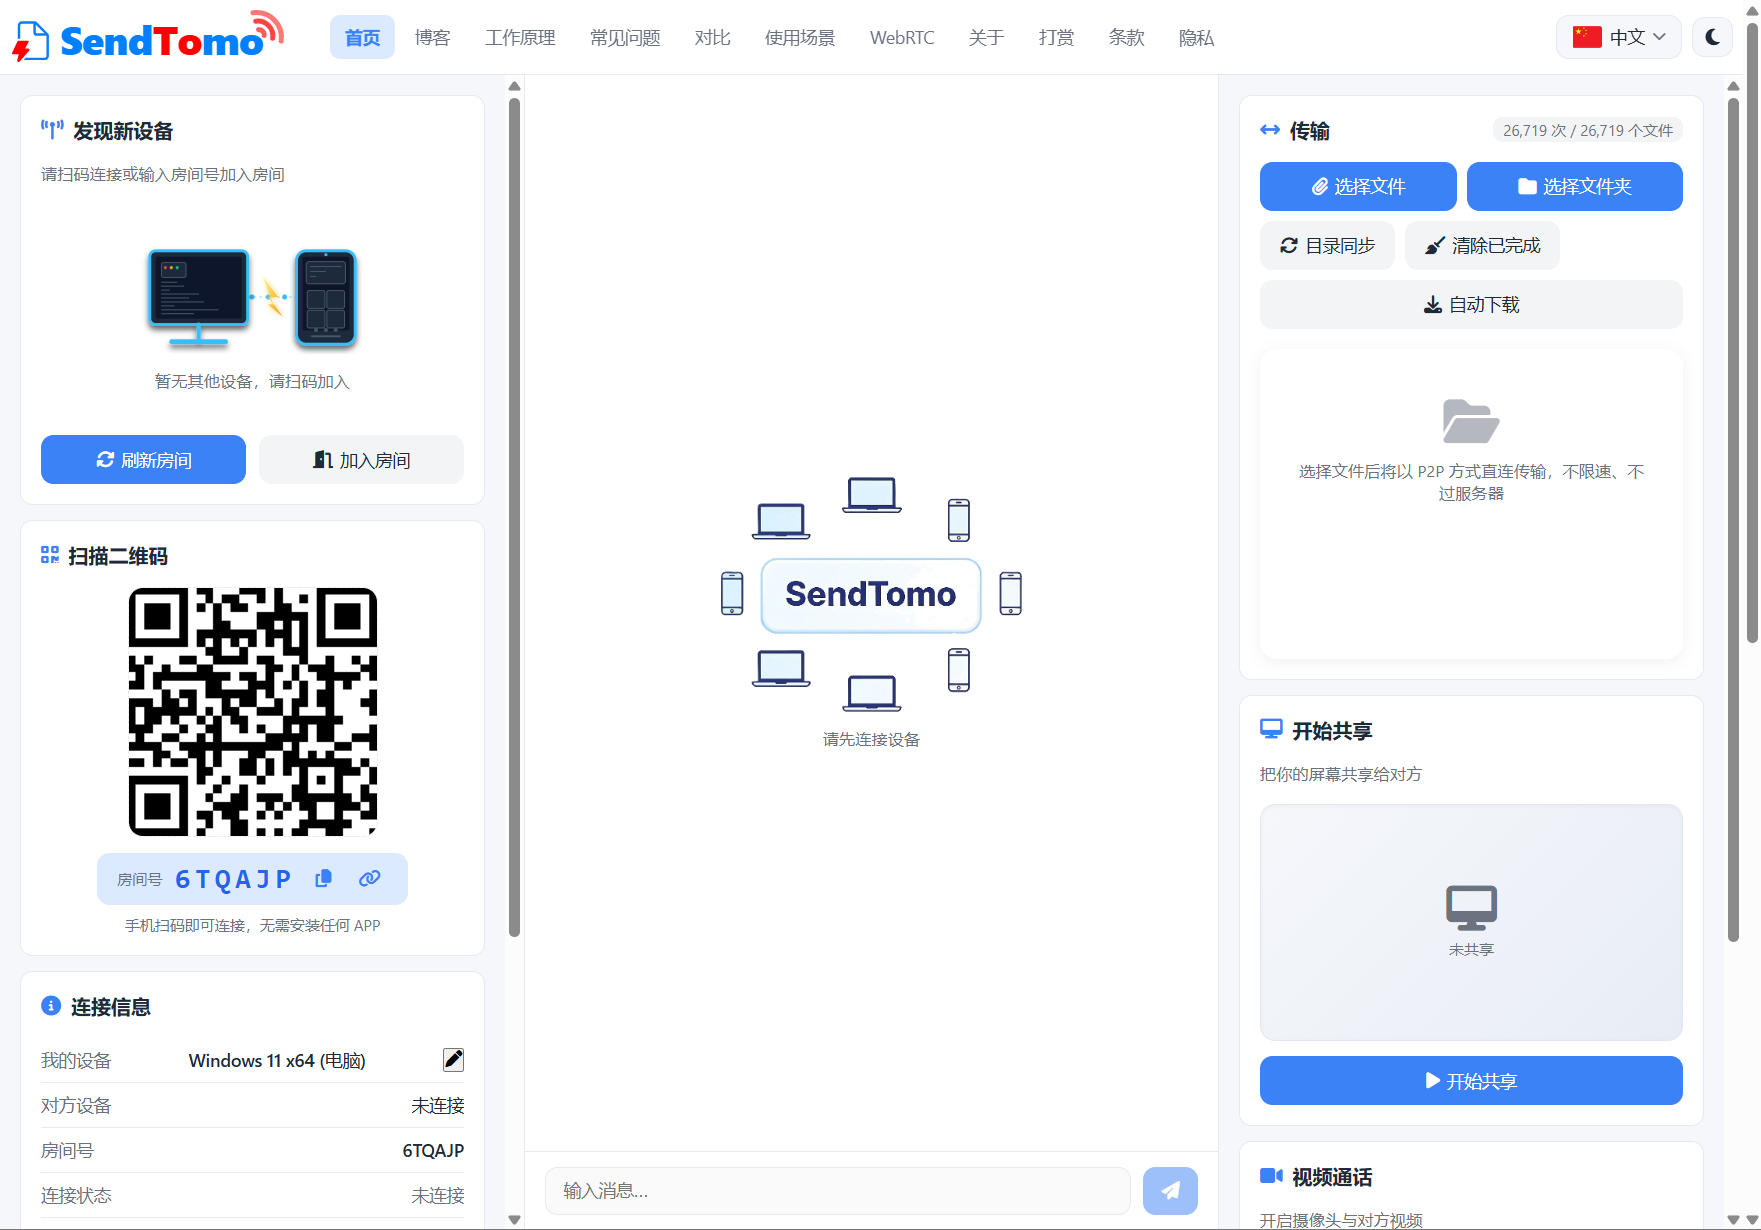Screen dimensions: 1761x1230
Task: Open the 首页 nav tab
Action: tap(362, 37)
